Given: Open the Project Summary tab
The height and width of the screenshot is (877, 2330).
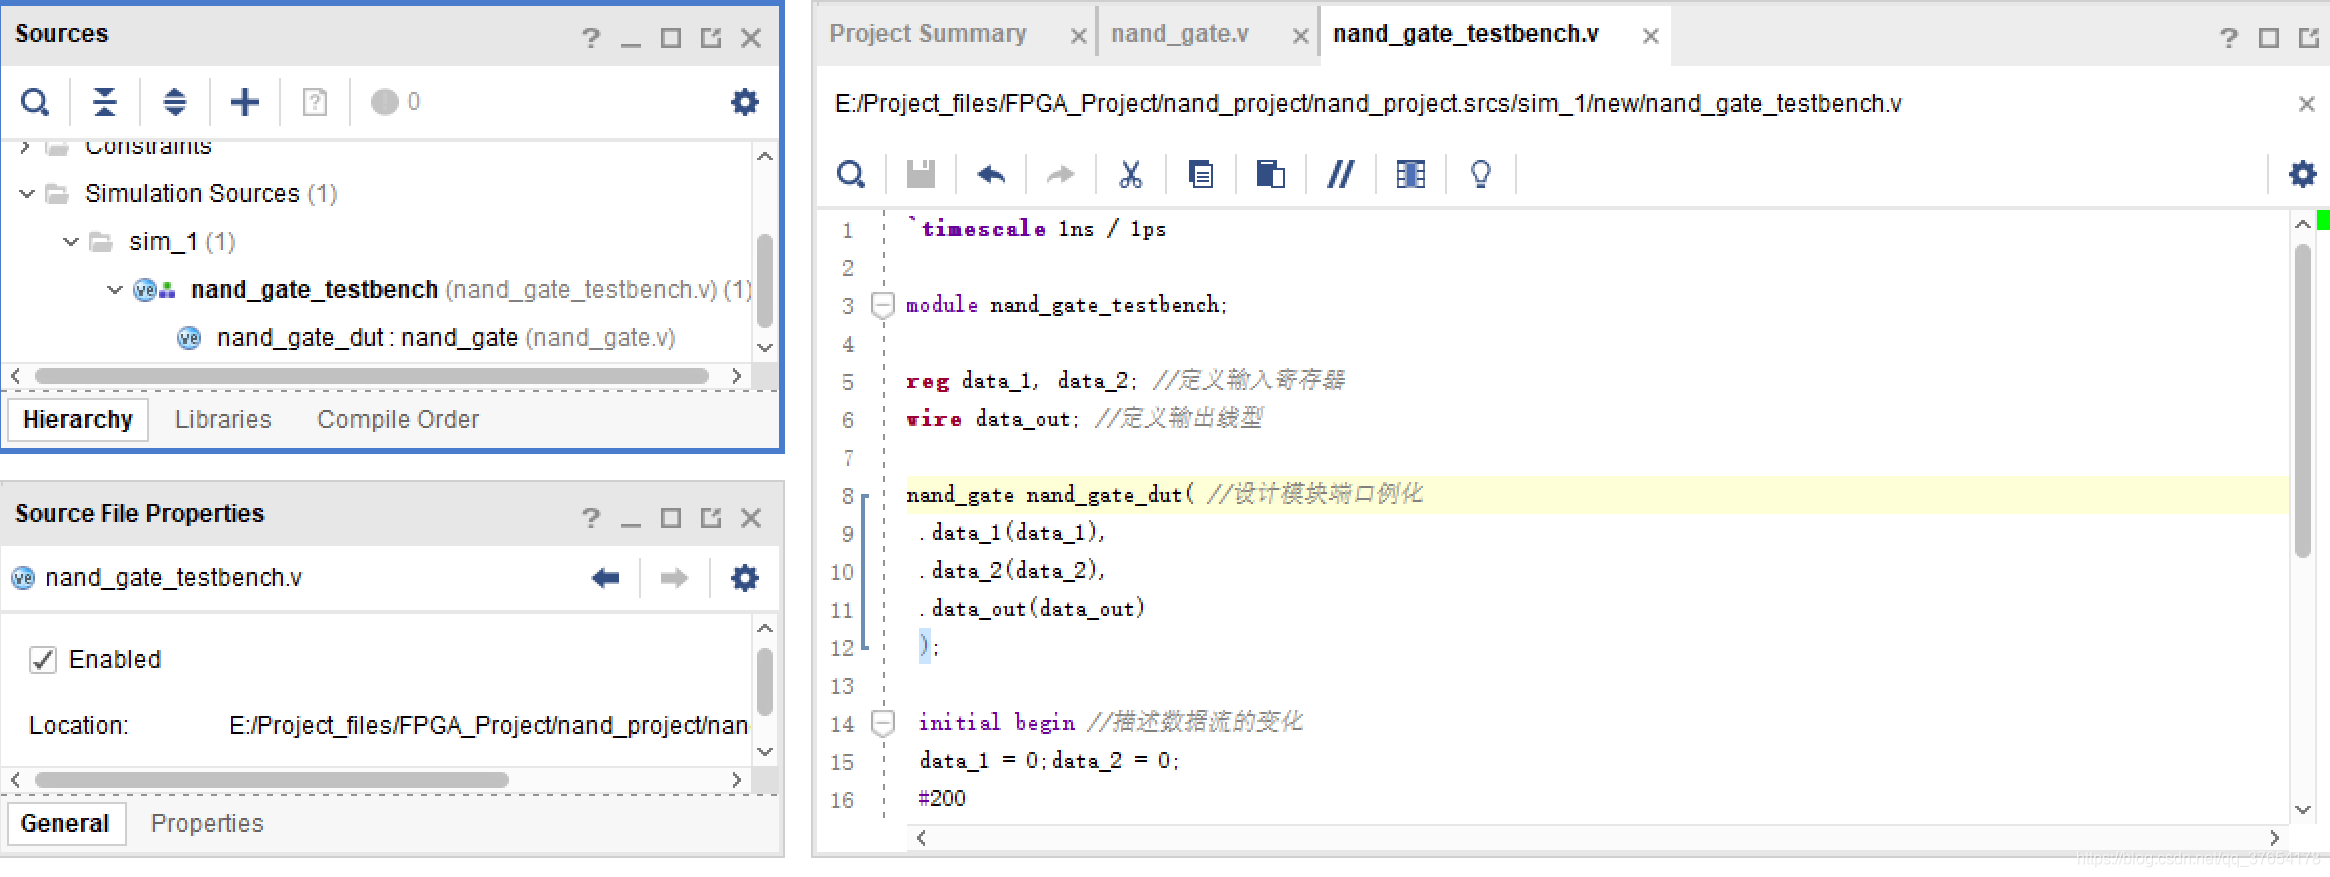Looking at the screenshot, I should [928, 34].
